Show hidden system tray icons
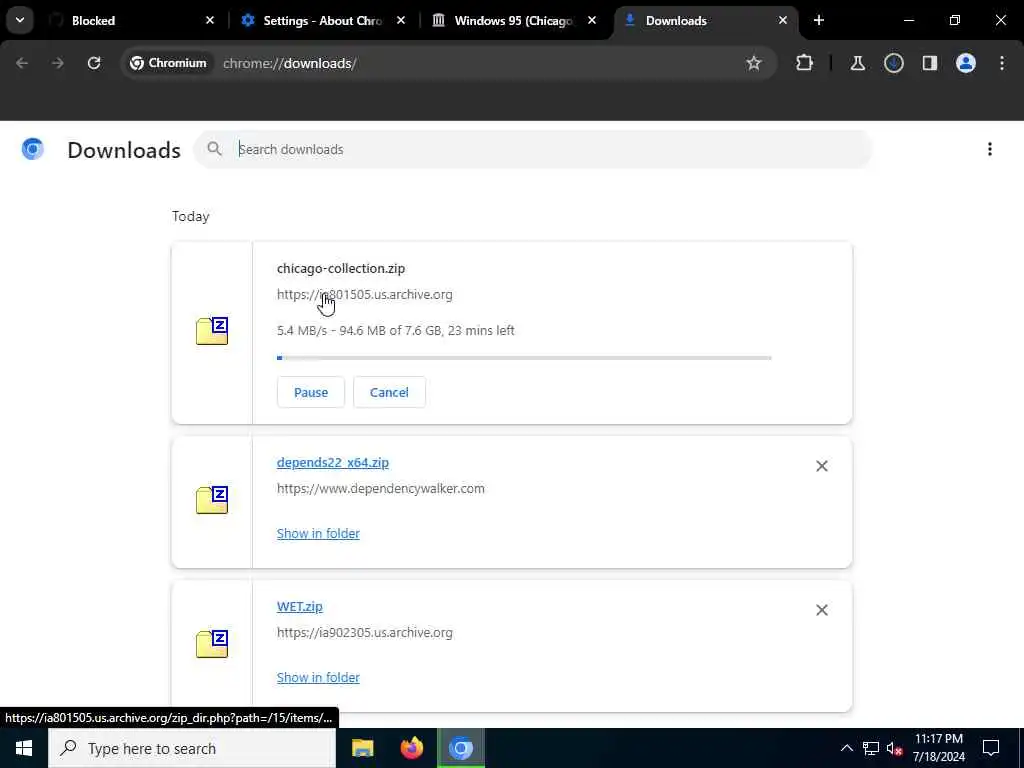The height and width of the screenshot is (768, 1024). 846,748
